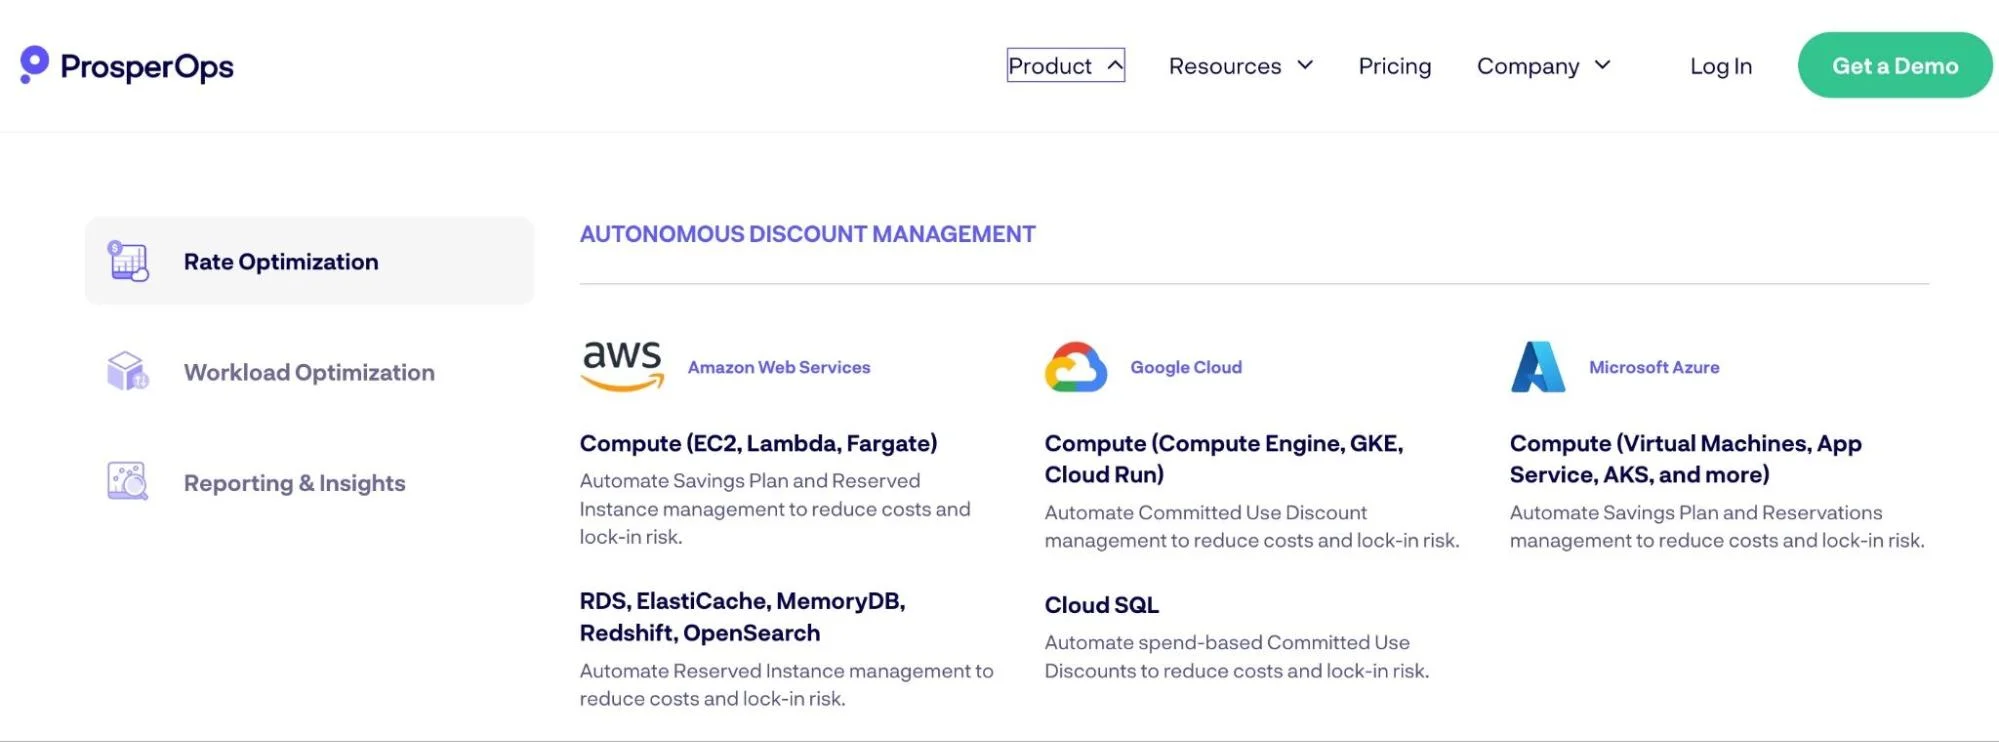Viewport: 1999px width, 742px height.
Task: Open the Microsoft Azure link
Action: click(x=1654, y=367)
